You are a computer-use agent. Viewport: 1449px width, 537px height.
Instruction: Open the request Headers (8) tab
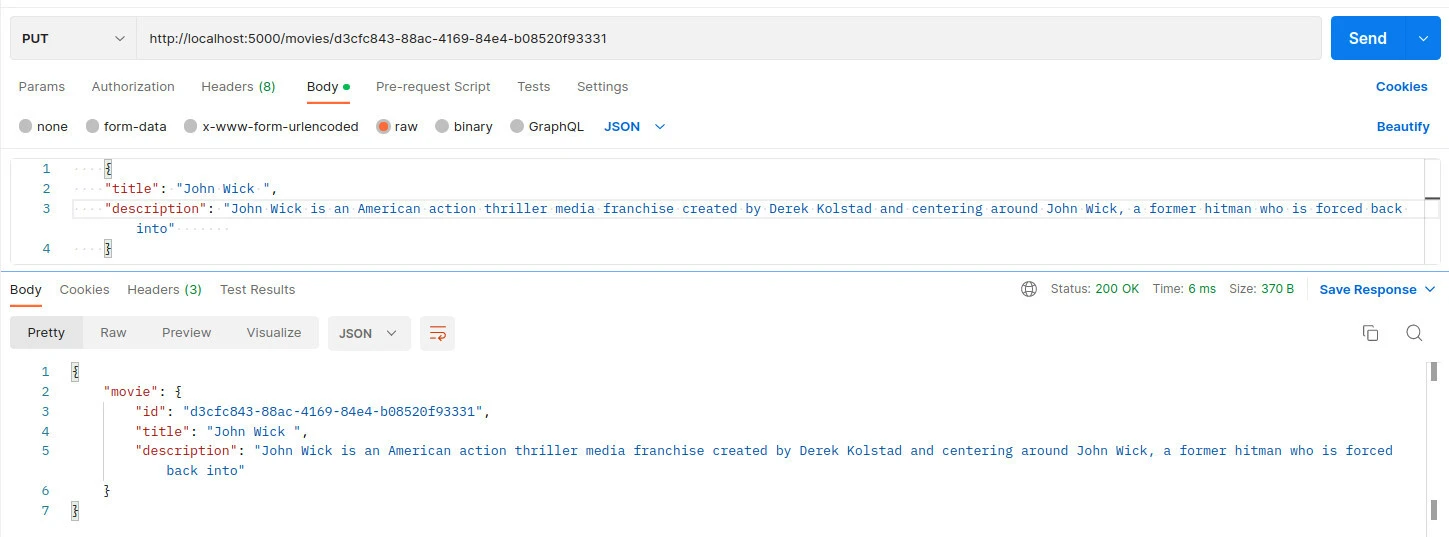[238, 87]
